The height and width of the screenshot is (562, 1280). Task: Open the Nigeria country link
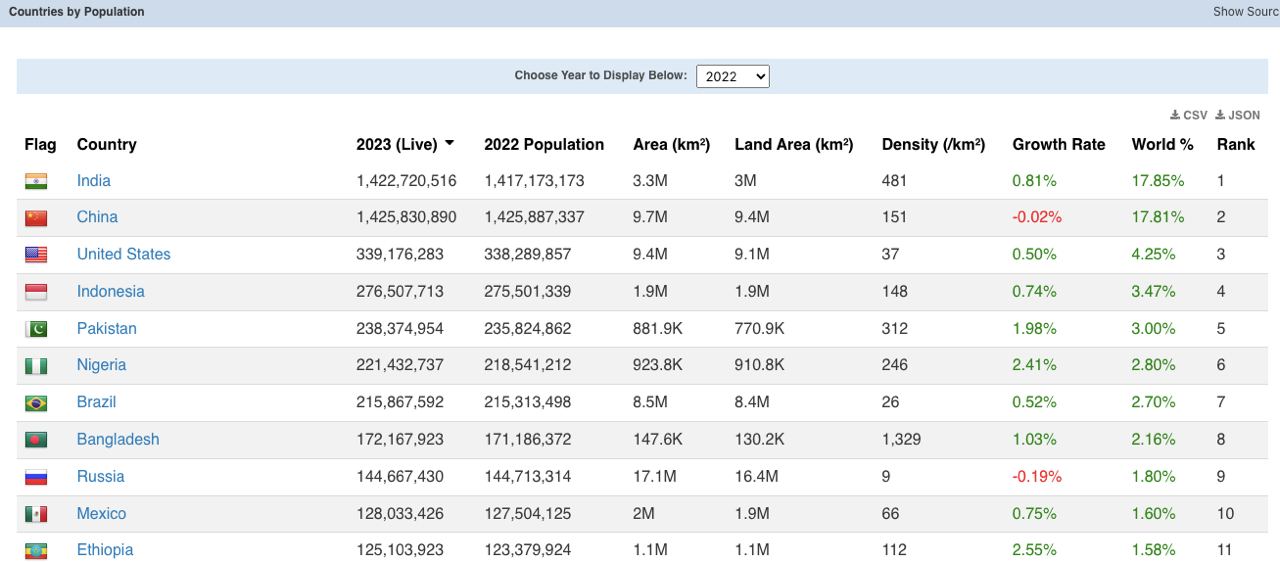click(101, 365)
